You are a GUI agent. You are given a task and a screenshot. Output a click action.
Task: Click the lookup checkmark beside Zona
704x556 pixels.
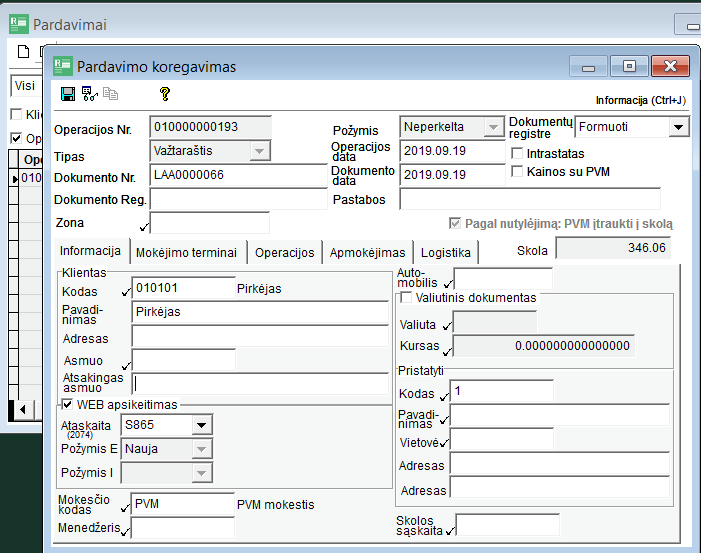coord(144,227)
